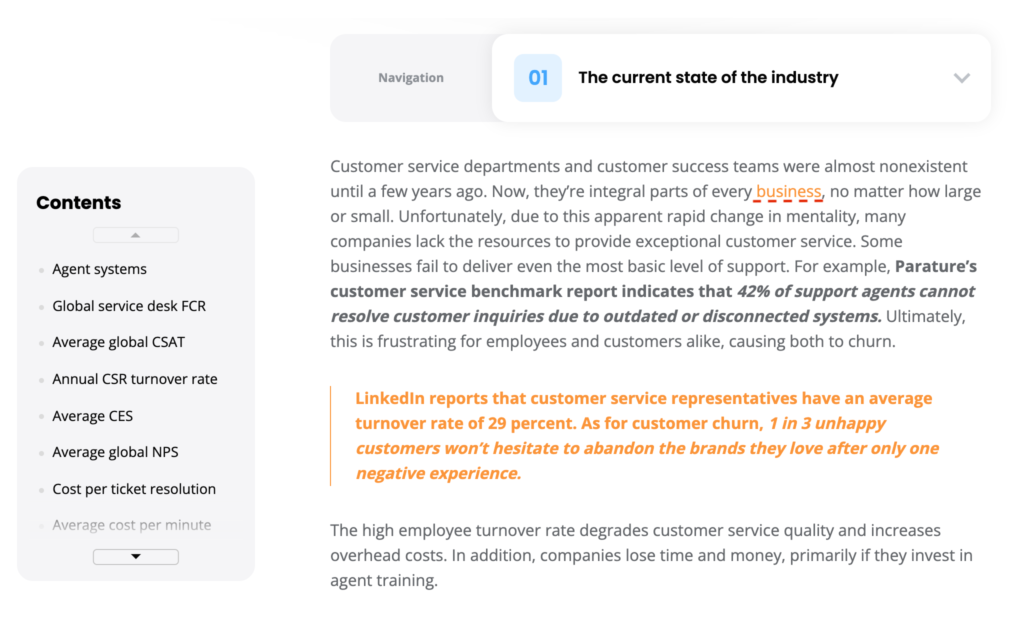The image size is (1024, 626).
Task: Click the upward scroll arrow in Contents panel
Action: (x=135, y=234)
